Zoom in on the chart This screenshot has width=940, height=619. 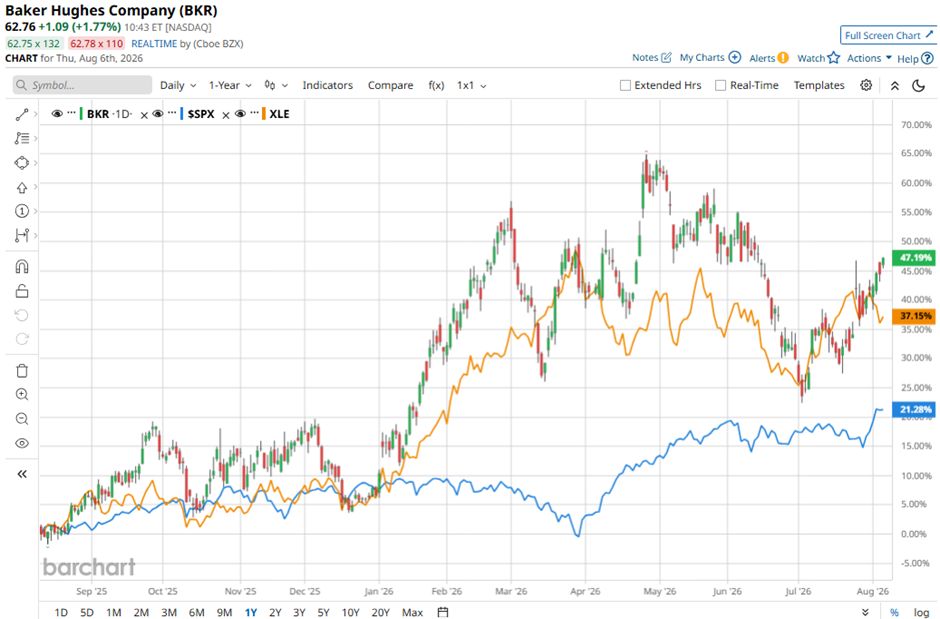22,394
